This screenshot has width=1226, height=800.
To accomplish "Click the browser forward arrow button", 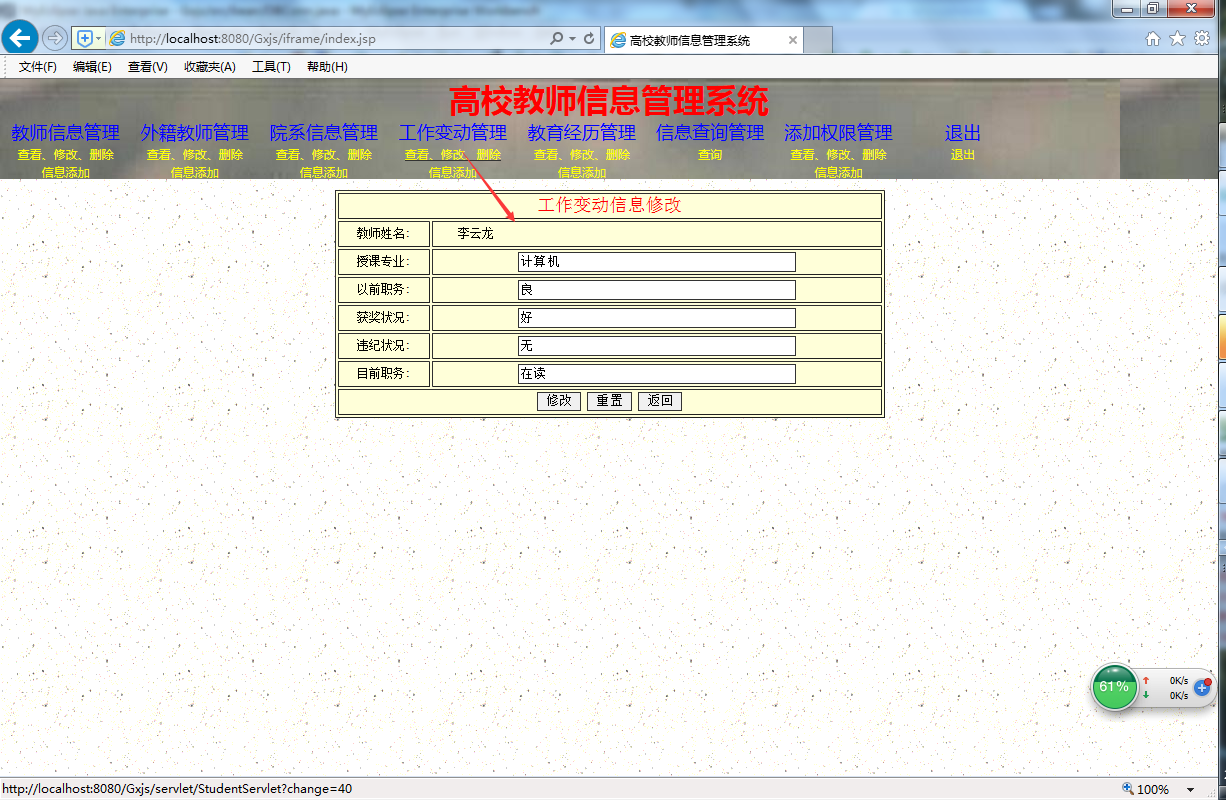I will 55,39.
